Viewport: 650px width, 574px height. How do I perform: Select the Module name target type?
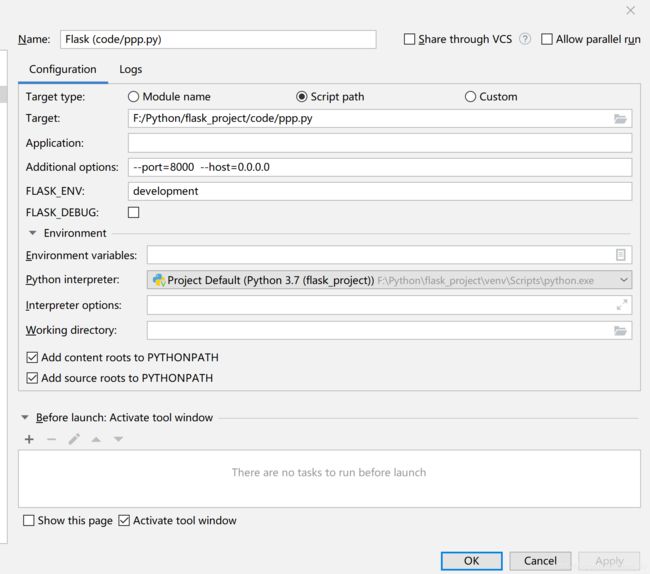tap(134, 97)
